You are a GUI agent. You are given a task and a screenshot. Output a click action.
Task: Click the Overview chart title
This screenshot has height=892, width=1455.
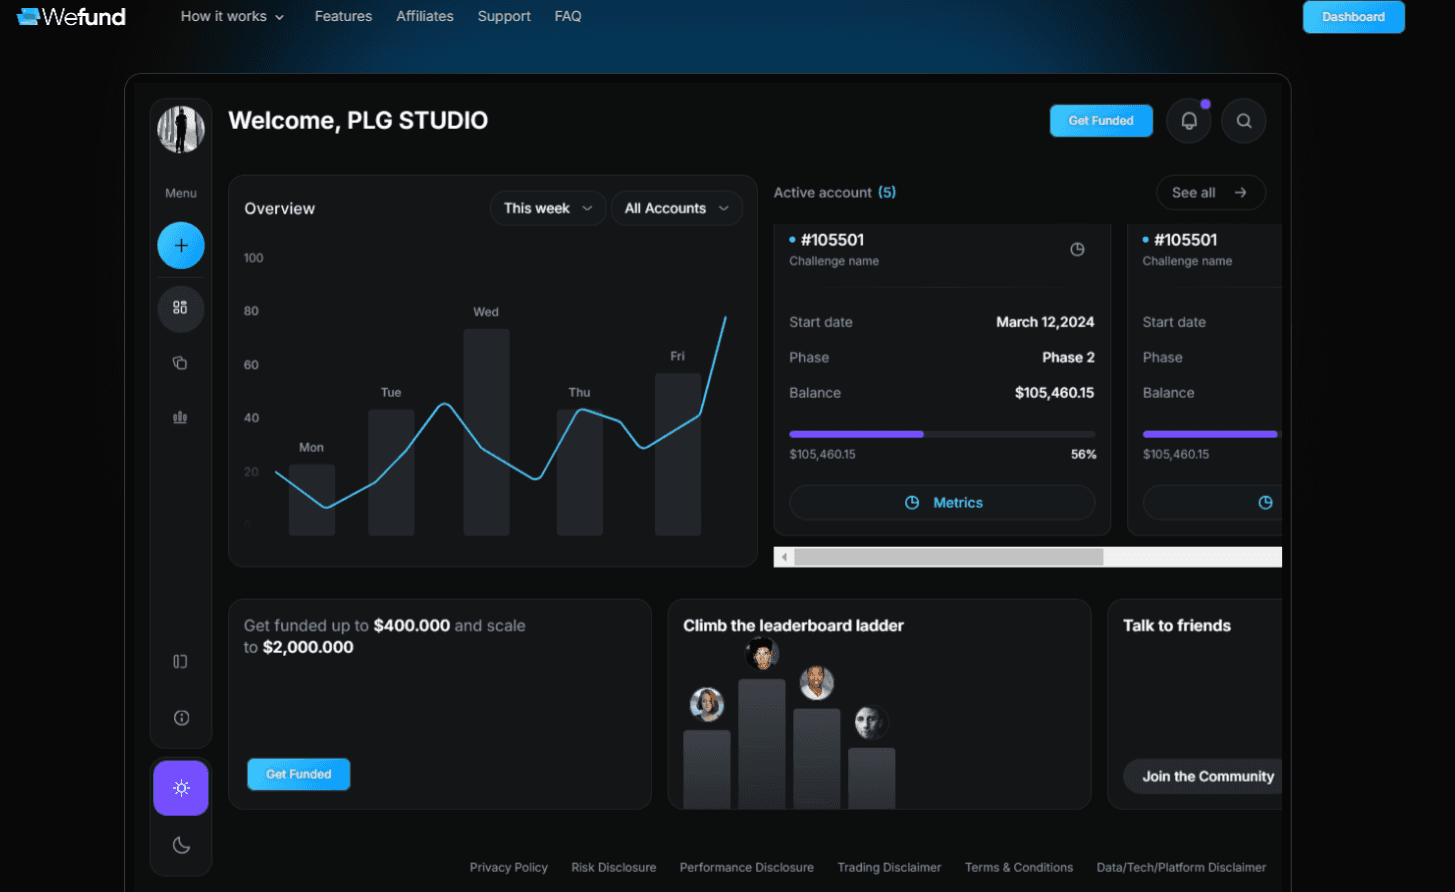pyautogui.click(x=280, y=208)
